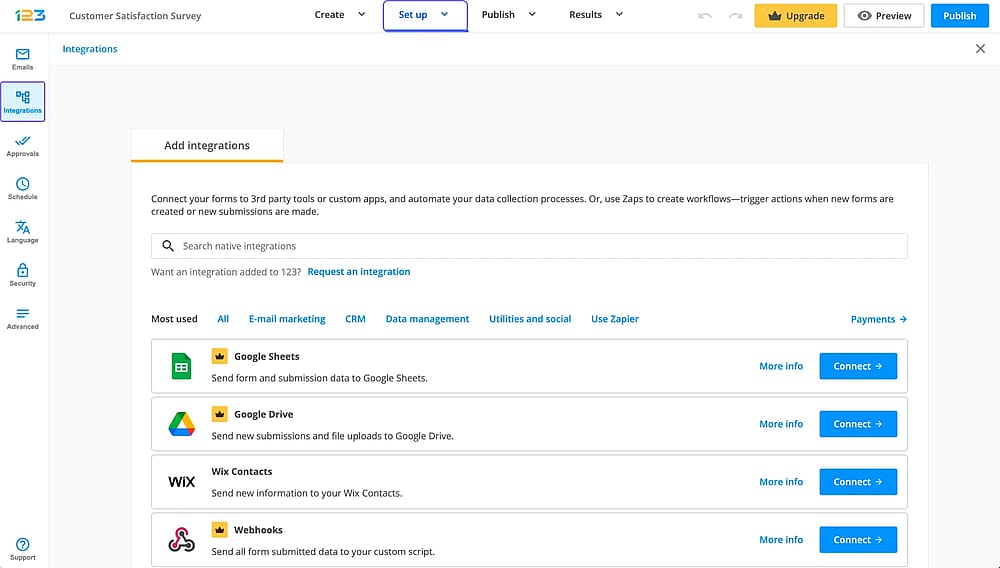
Task: Click the Google Drive heading text
Action: [263, 414]
